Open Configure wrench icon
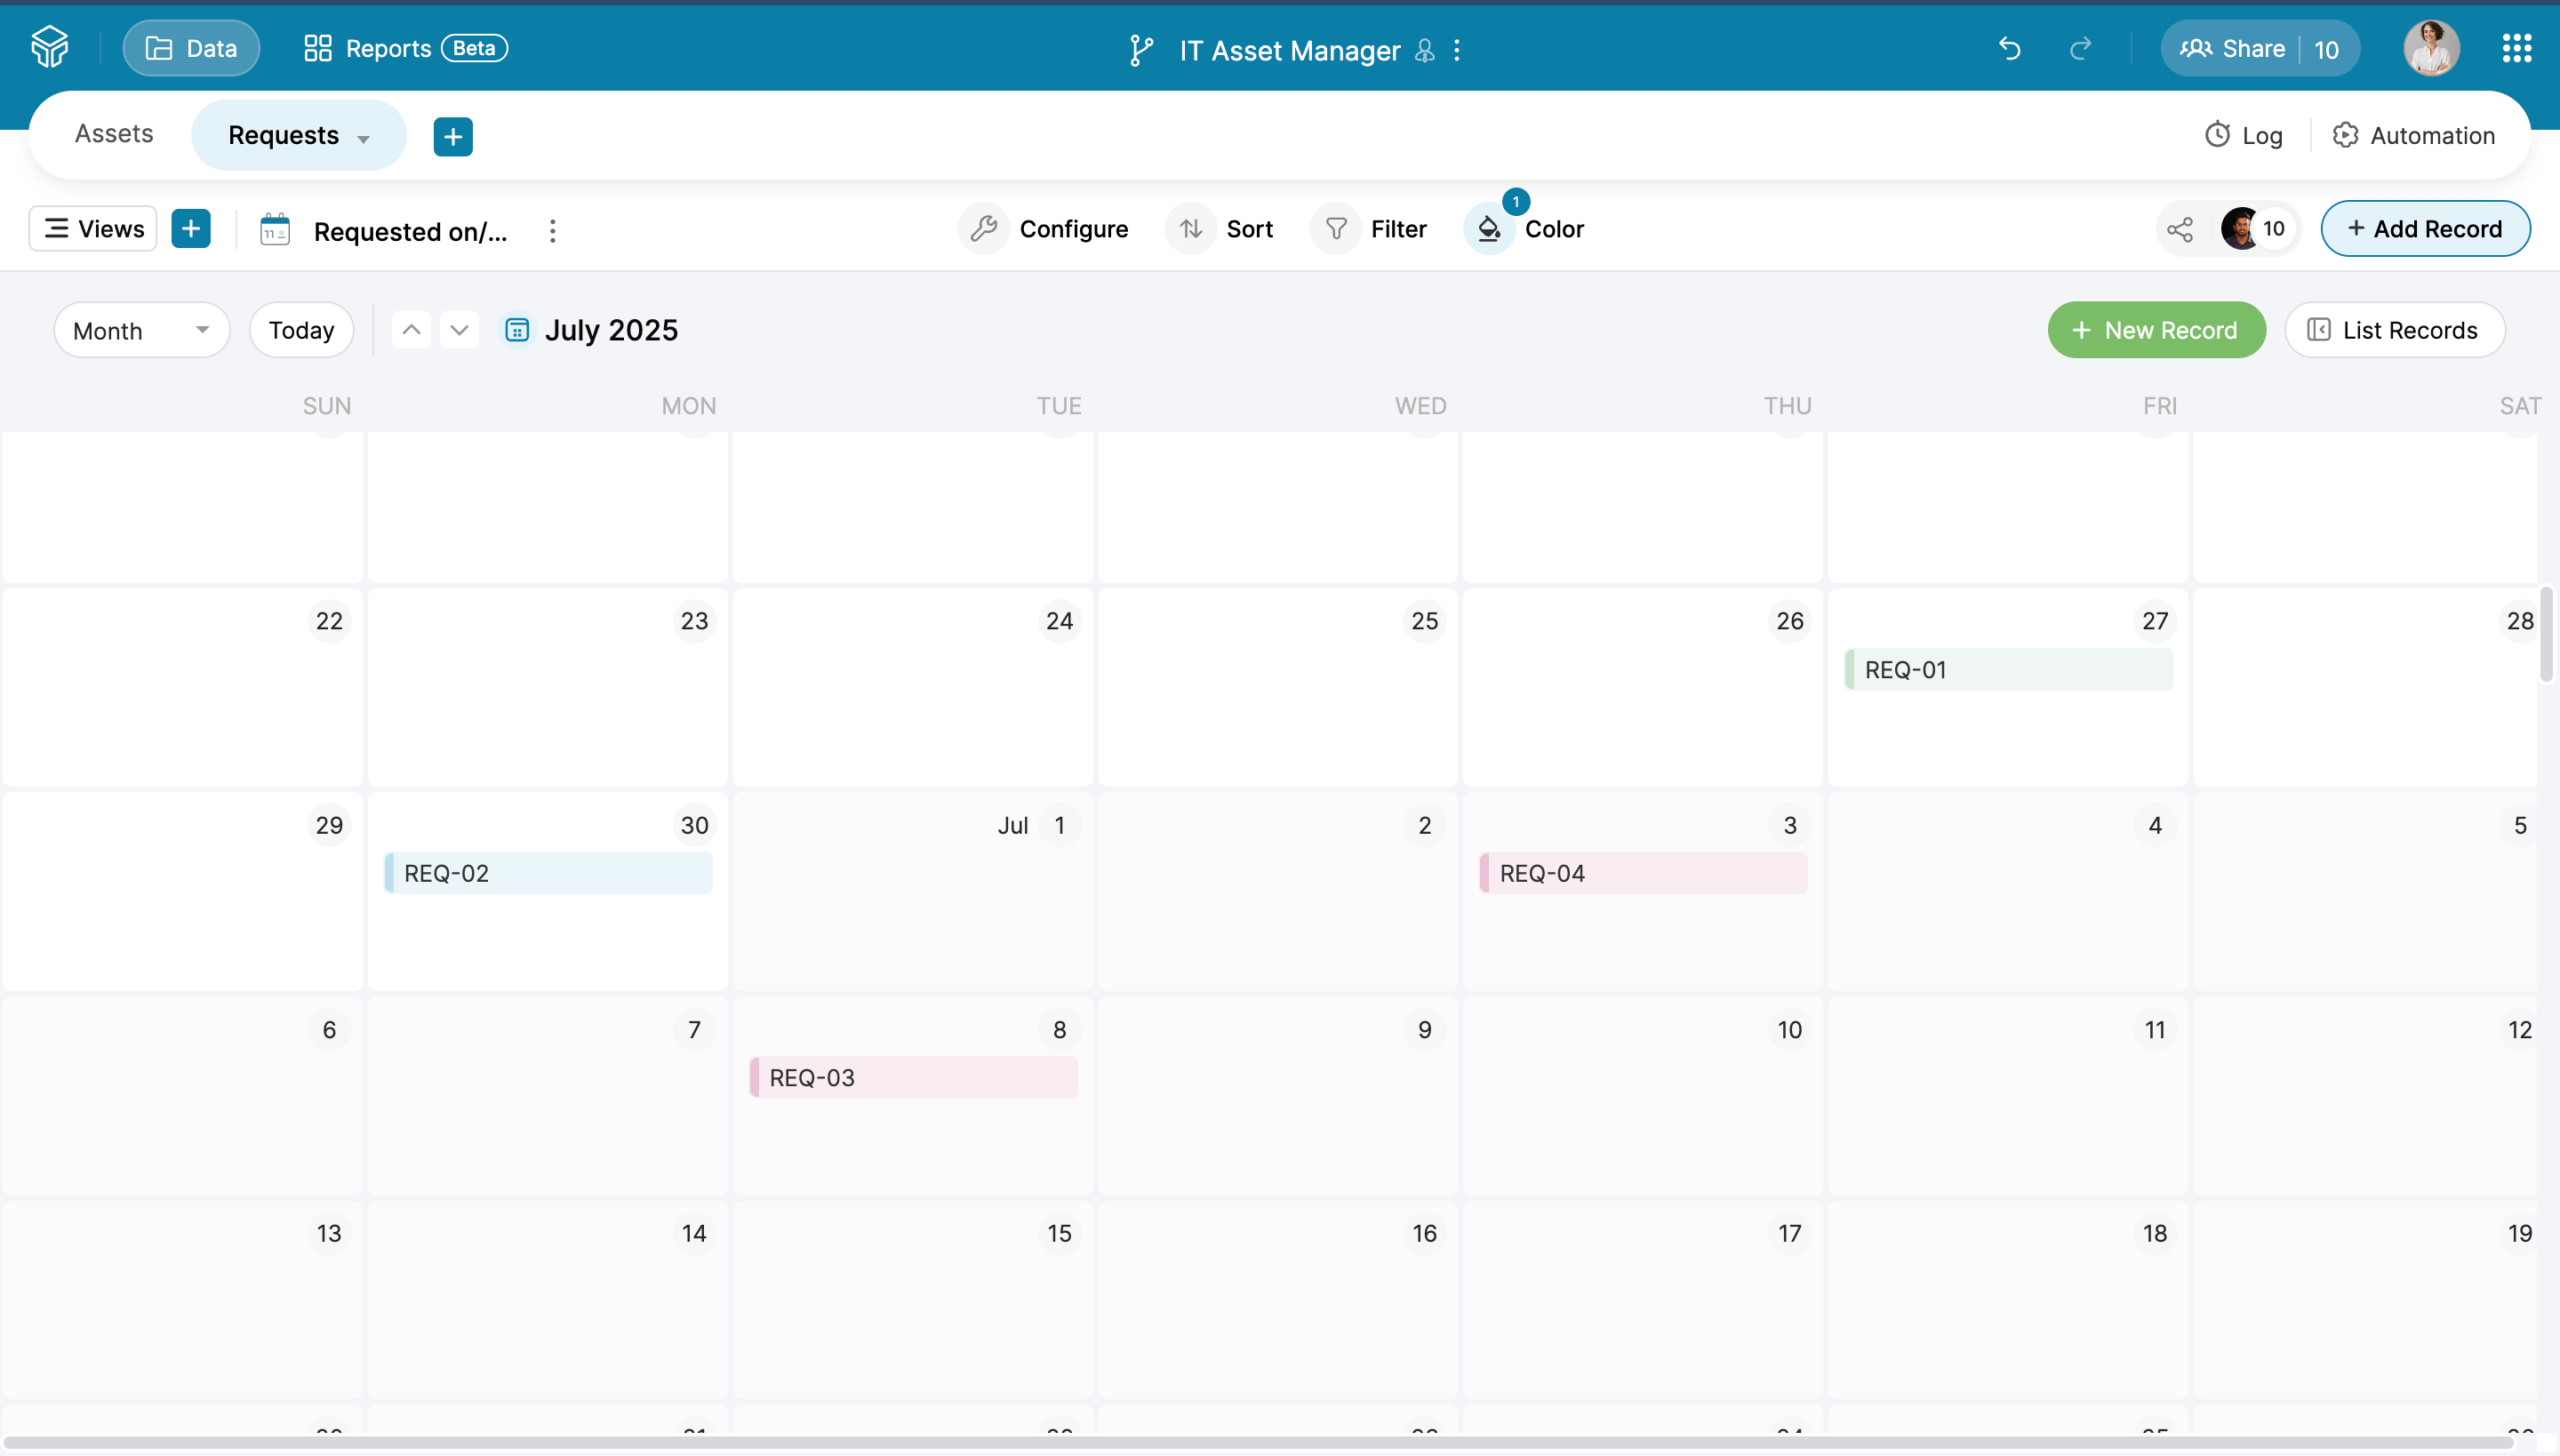 click(984, 229)
